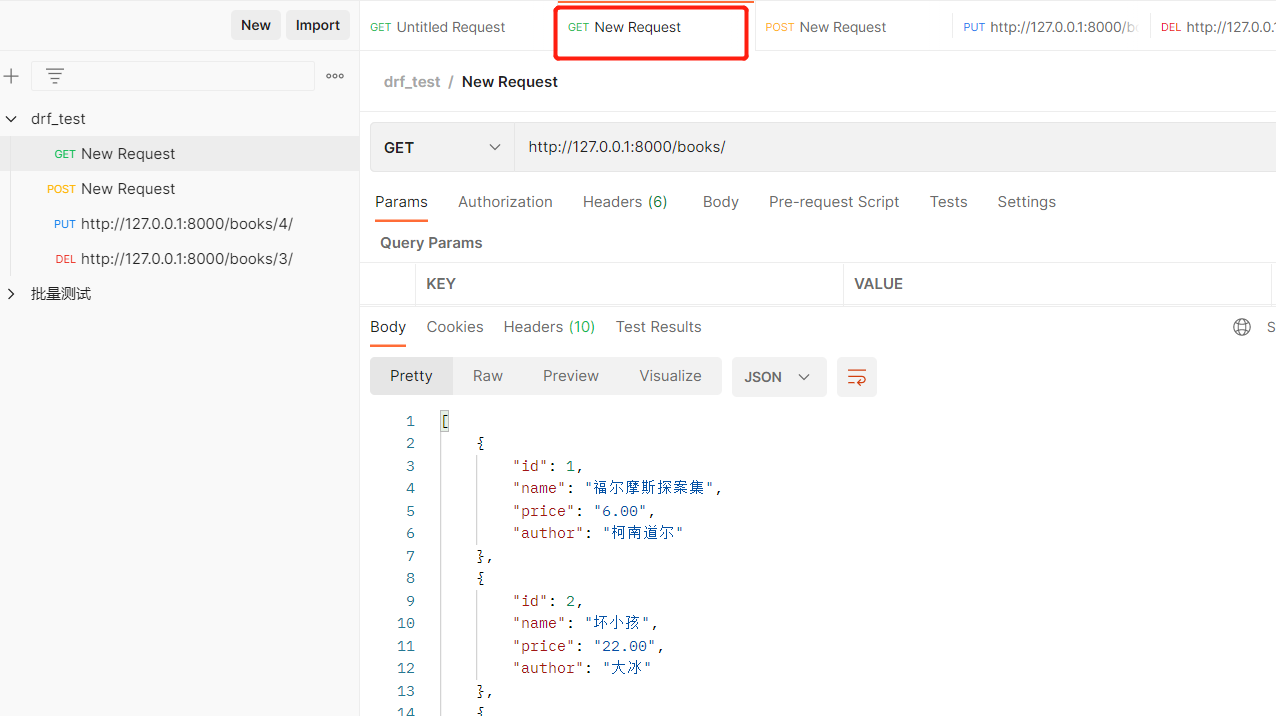Select the DEL books/3 request in sidebar
This screenshot has height=716, width=1276.
pyautogui.click(x=186, y=259)
